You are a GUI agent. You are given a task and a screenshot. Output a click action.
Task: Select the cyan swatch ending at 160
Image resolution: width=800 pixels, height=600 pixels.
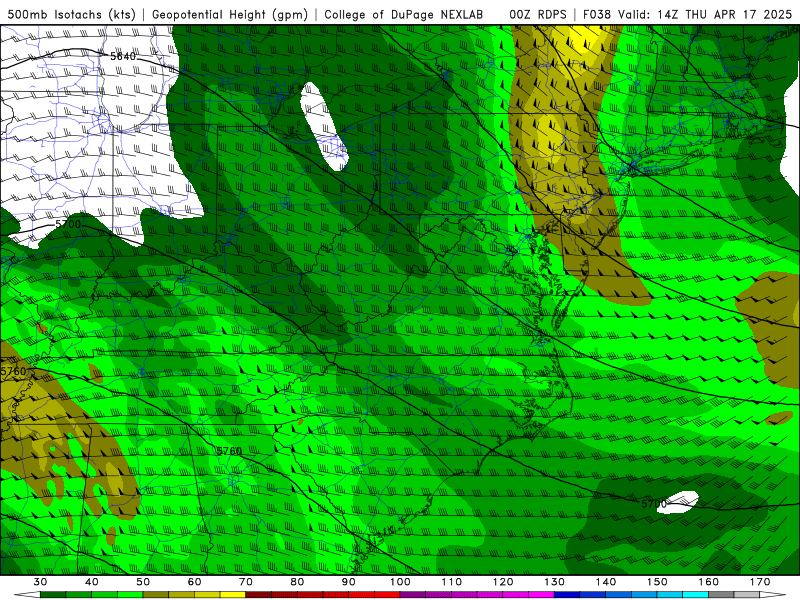(696, 595)
